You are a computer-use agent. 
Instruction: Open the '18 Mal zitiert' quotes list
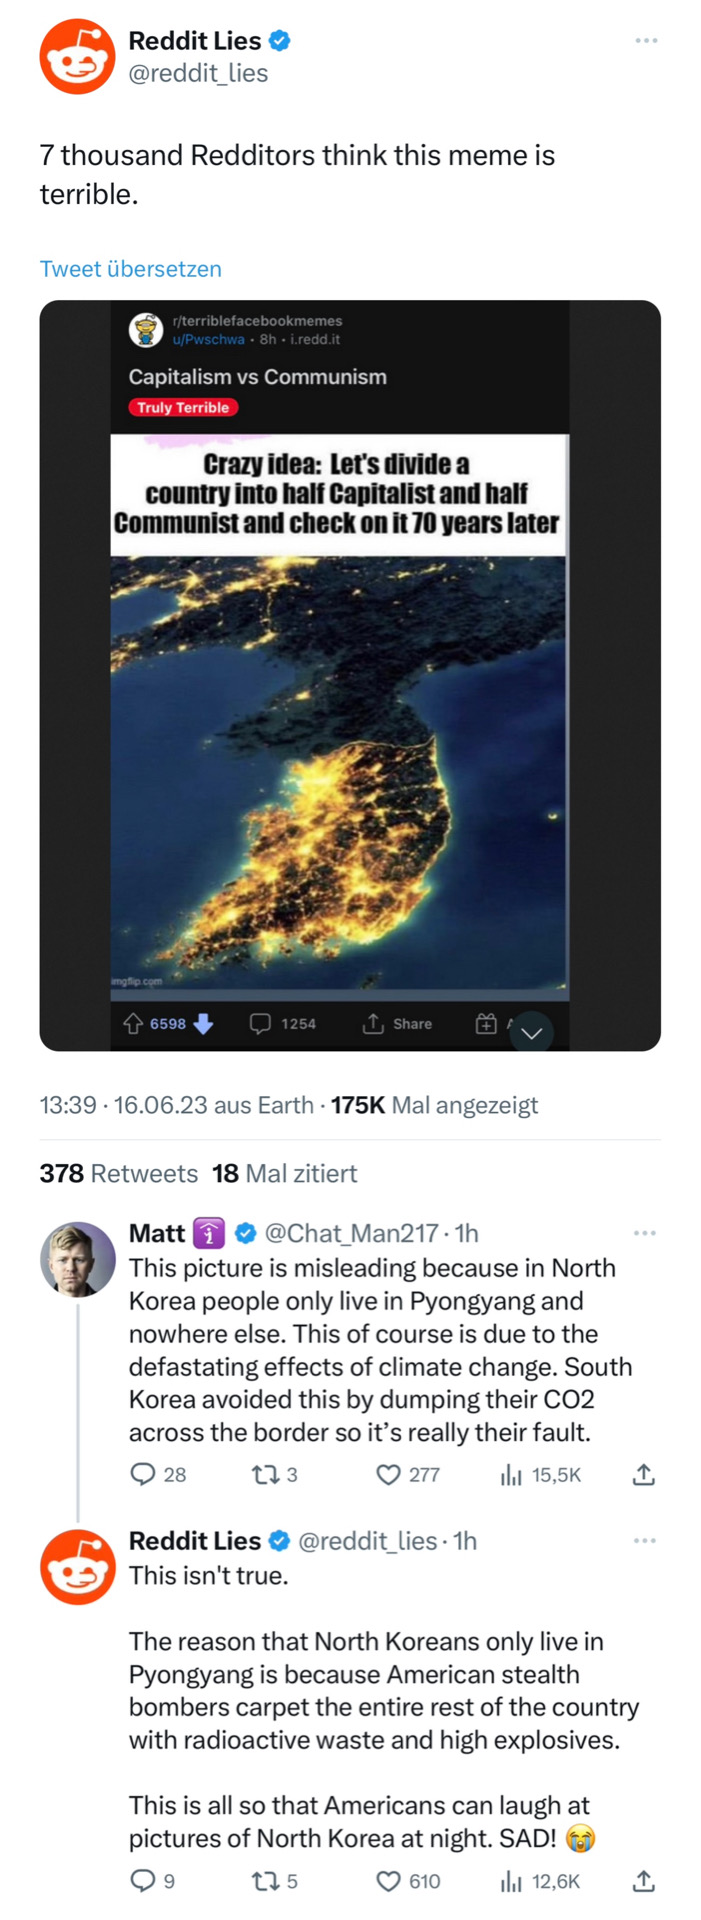[284, 1173]
